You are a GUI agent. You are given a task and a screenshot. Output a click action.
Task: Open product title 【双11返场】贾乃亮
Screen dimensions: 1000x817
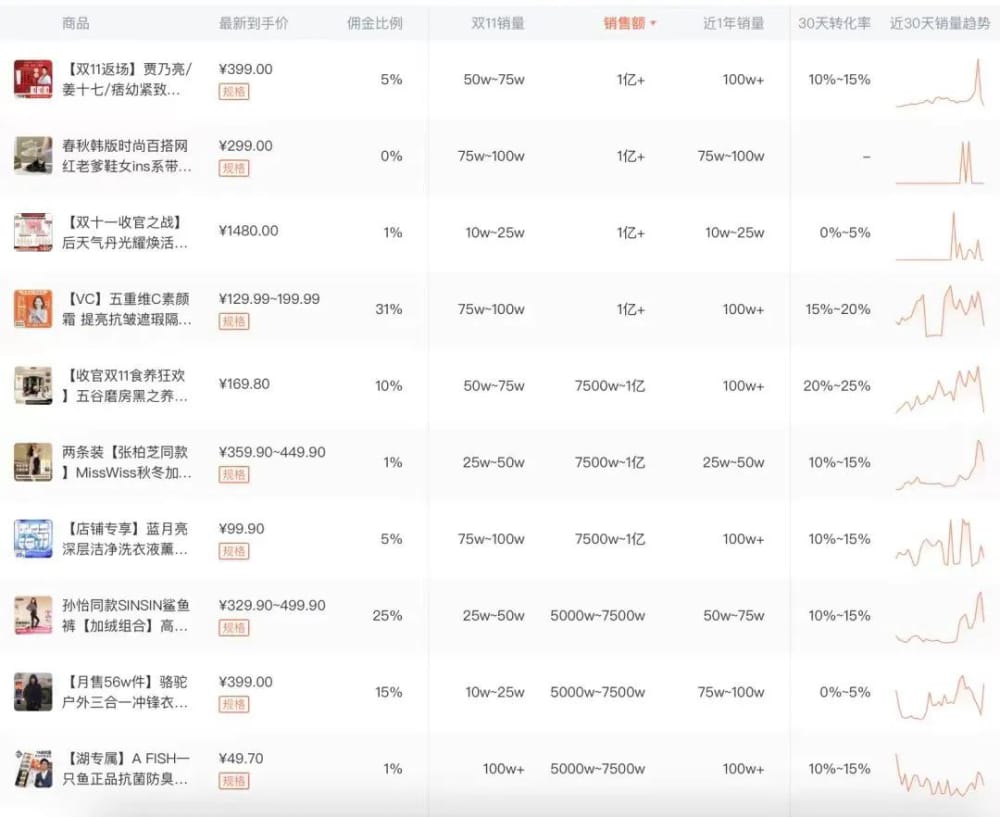tap(127, 79)
